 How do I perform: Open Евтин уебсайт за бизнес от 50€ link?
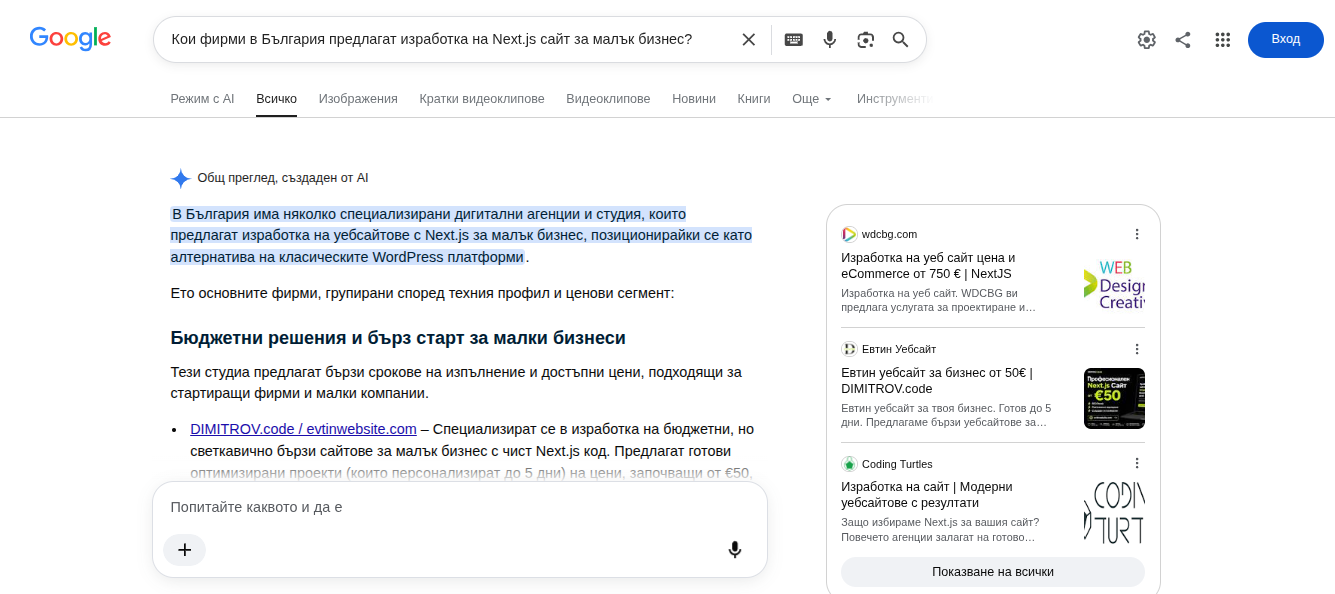click(x=937, y=380)
